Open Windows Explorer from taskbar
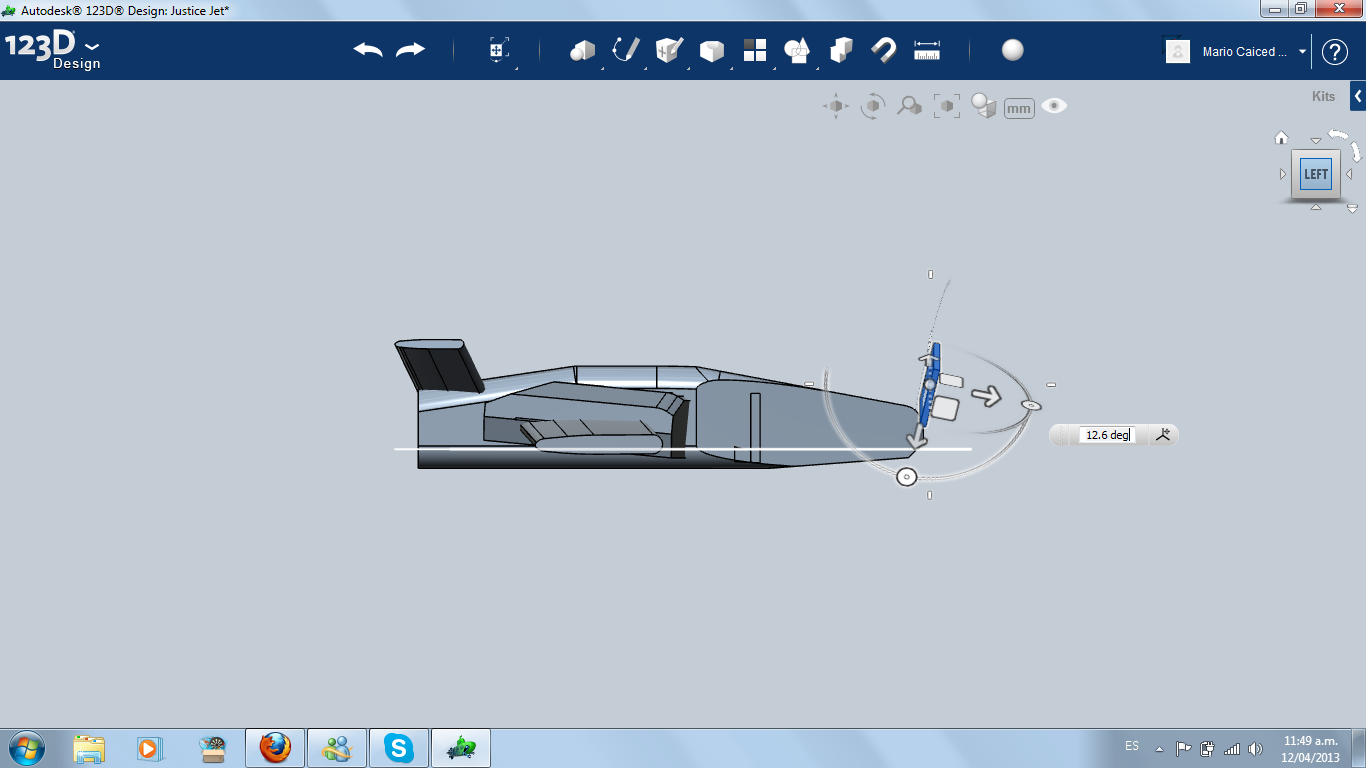The height and width of the screenshot is (768, 1366). click(89, 748)
